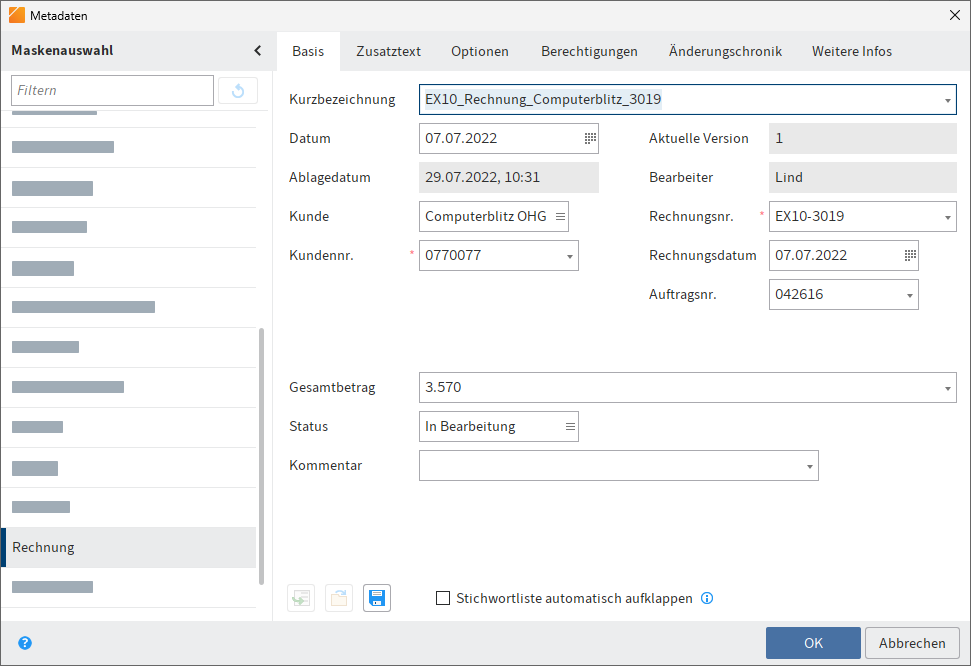Click the mask list vertical scrollbar

click(x=262, y=455)
